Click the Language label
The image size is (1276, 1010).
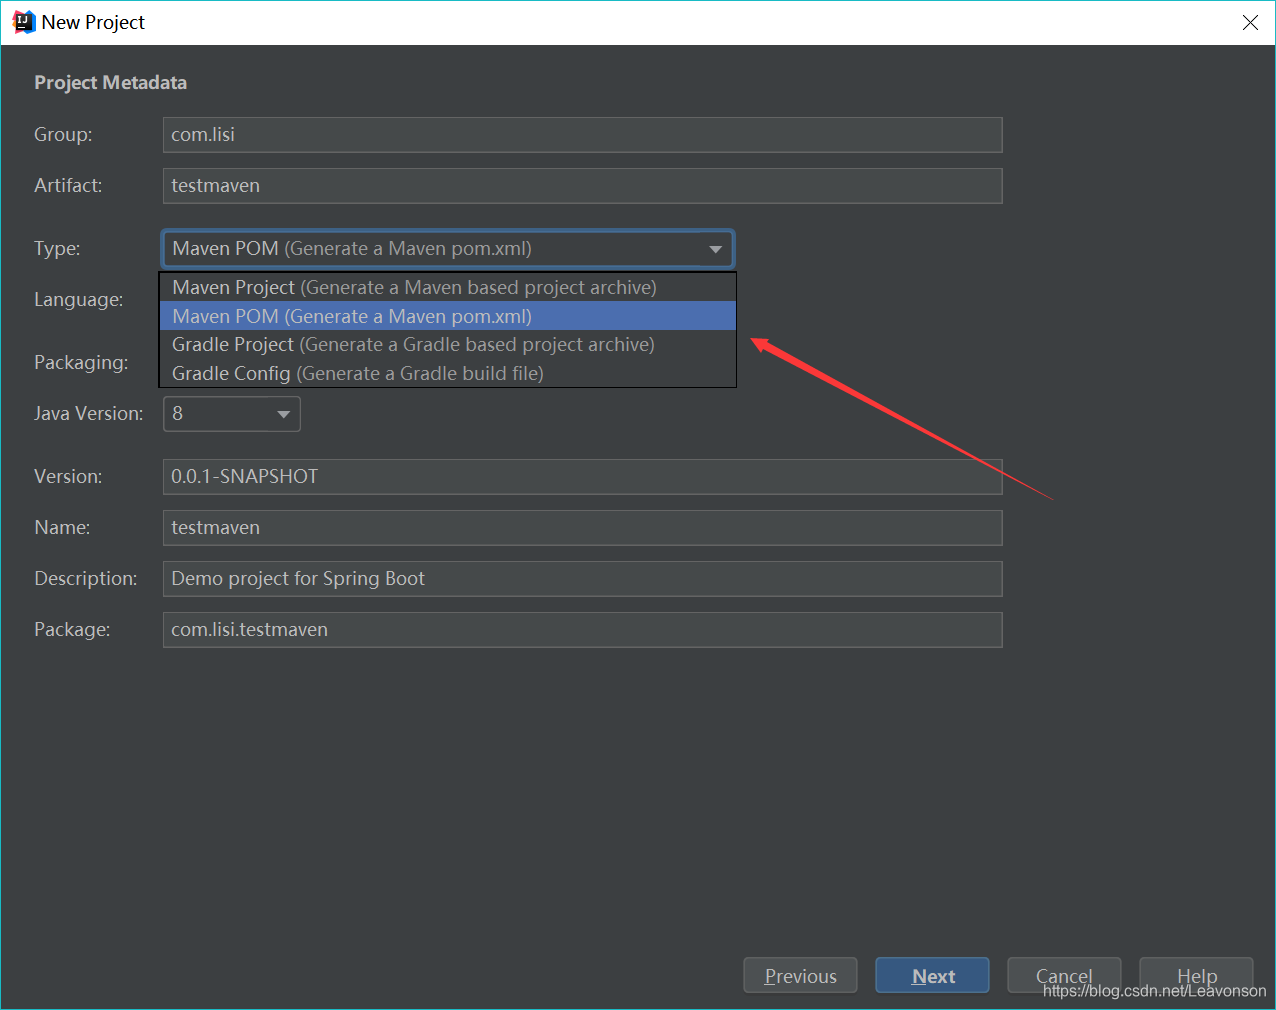point(79,300)
